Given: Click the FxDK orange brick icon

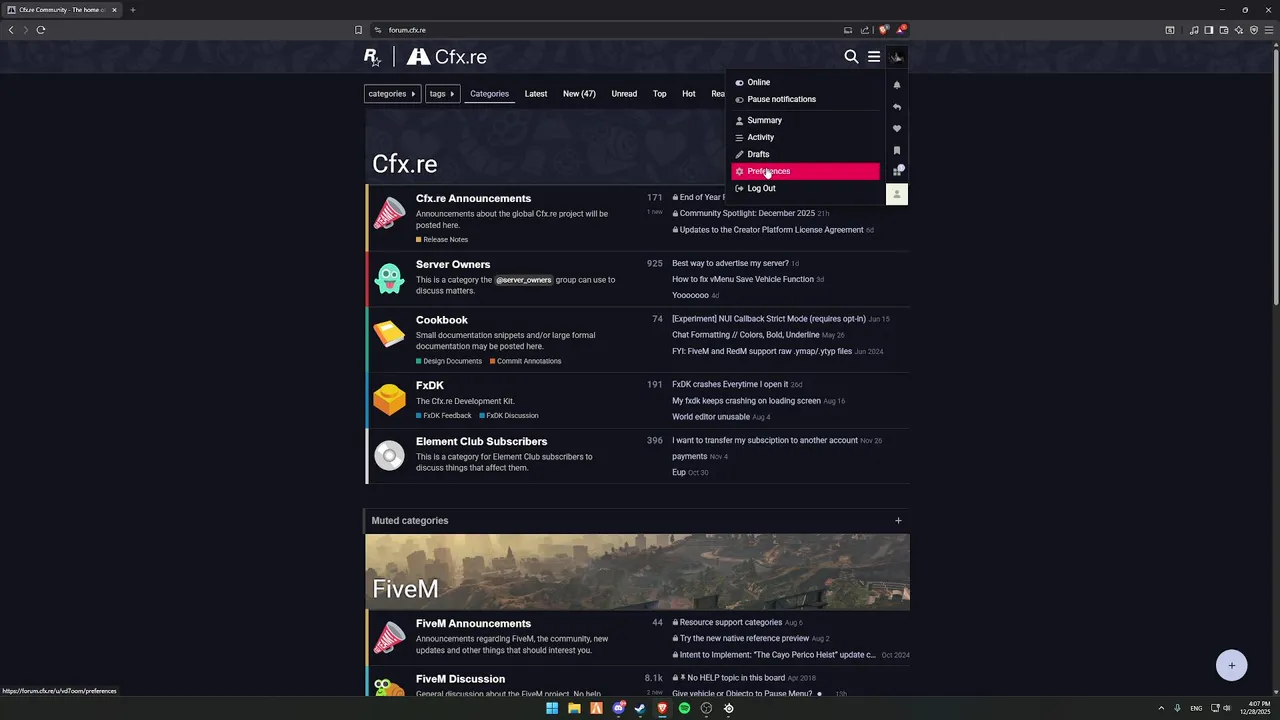Looking at the screenshot, I should coord(389,399).
